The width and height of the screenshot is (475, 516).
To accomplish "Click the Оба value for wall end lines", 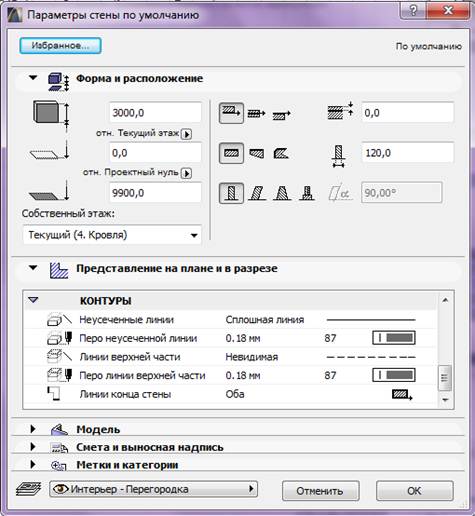I will (x=235, y=394).
